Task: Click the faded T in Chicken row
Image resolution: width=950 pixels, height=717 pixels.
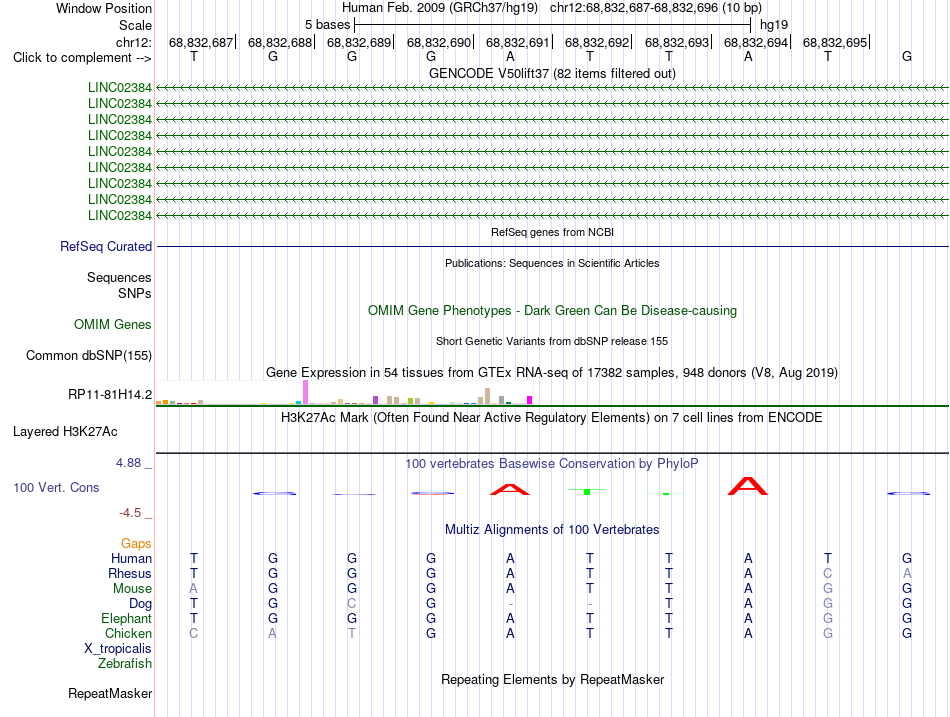Action: click(352, 633)
